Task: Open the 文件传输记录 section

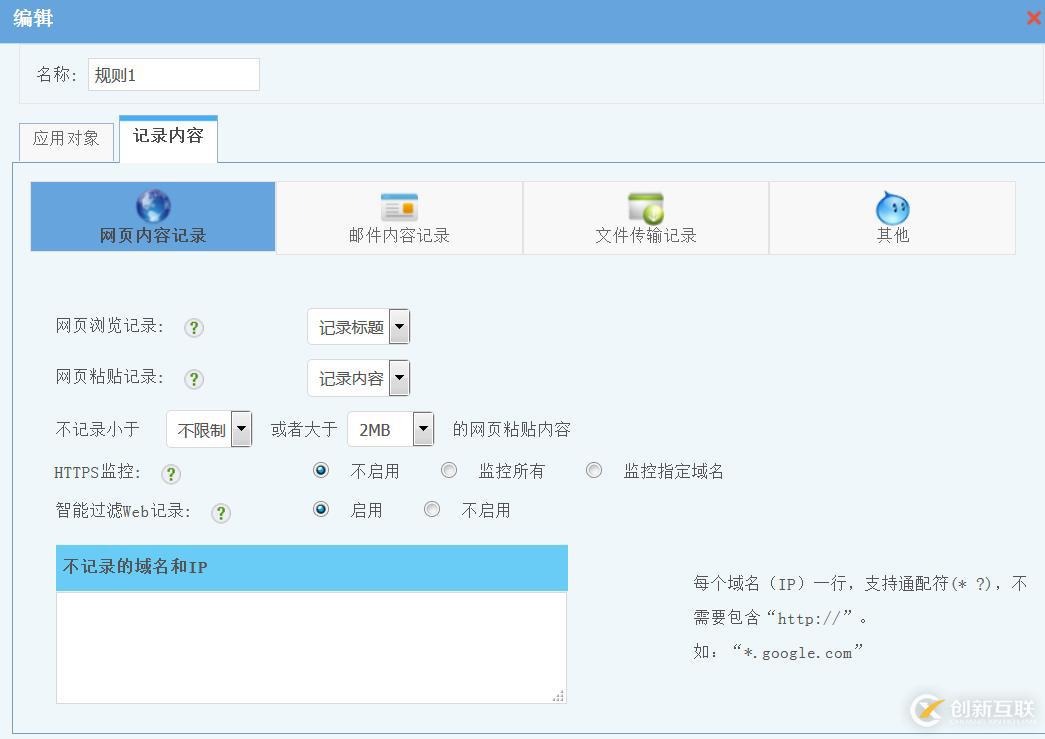Action: pos(646,218)
